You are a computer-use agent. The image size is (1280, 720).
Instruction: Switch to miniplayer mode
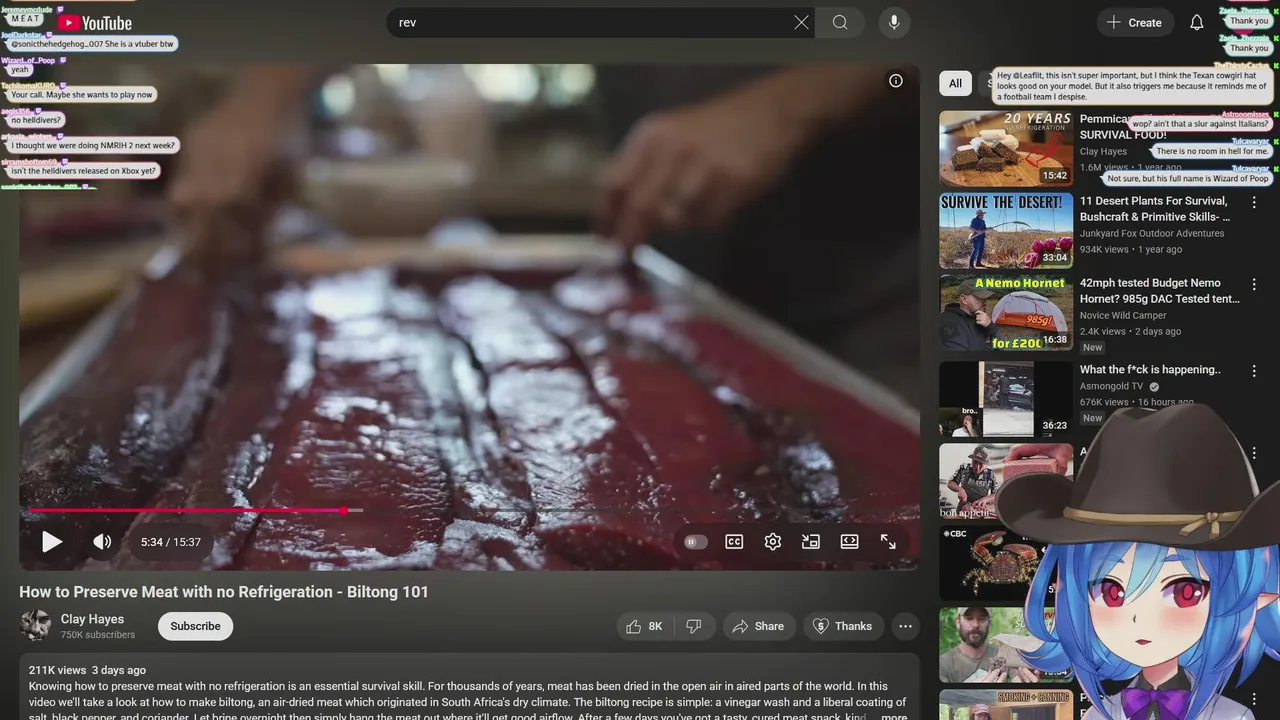(x=811, y=542)
